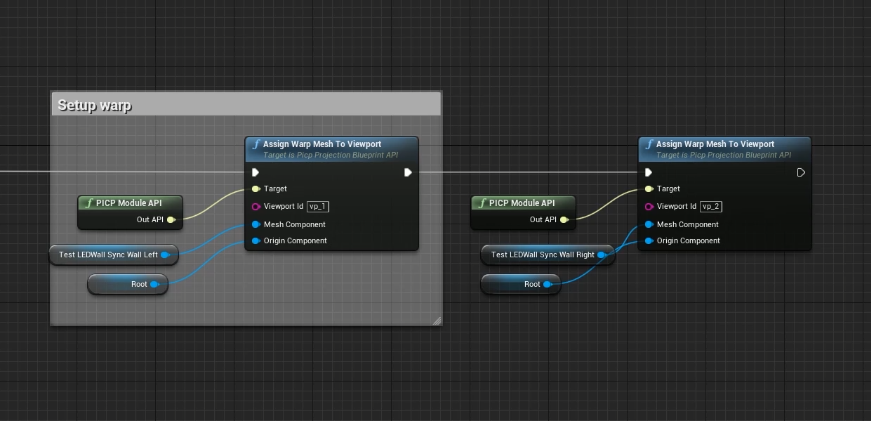
Task: Select Assign Warp Mesh node title for vp_1
Action: pos(322,144)
